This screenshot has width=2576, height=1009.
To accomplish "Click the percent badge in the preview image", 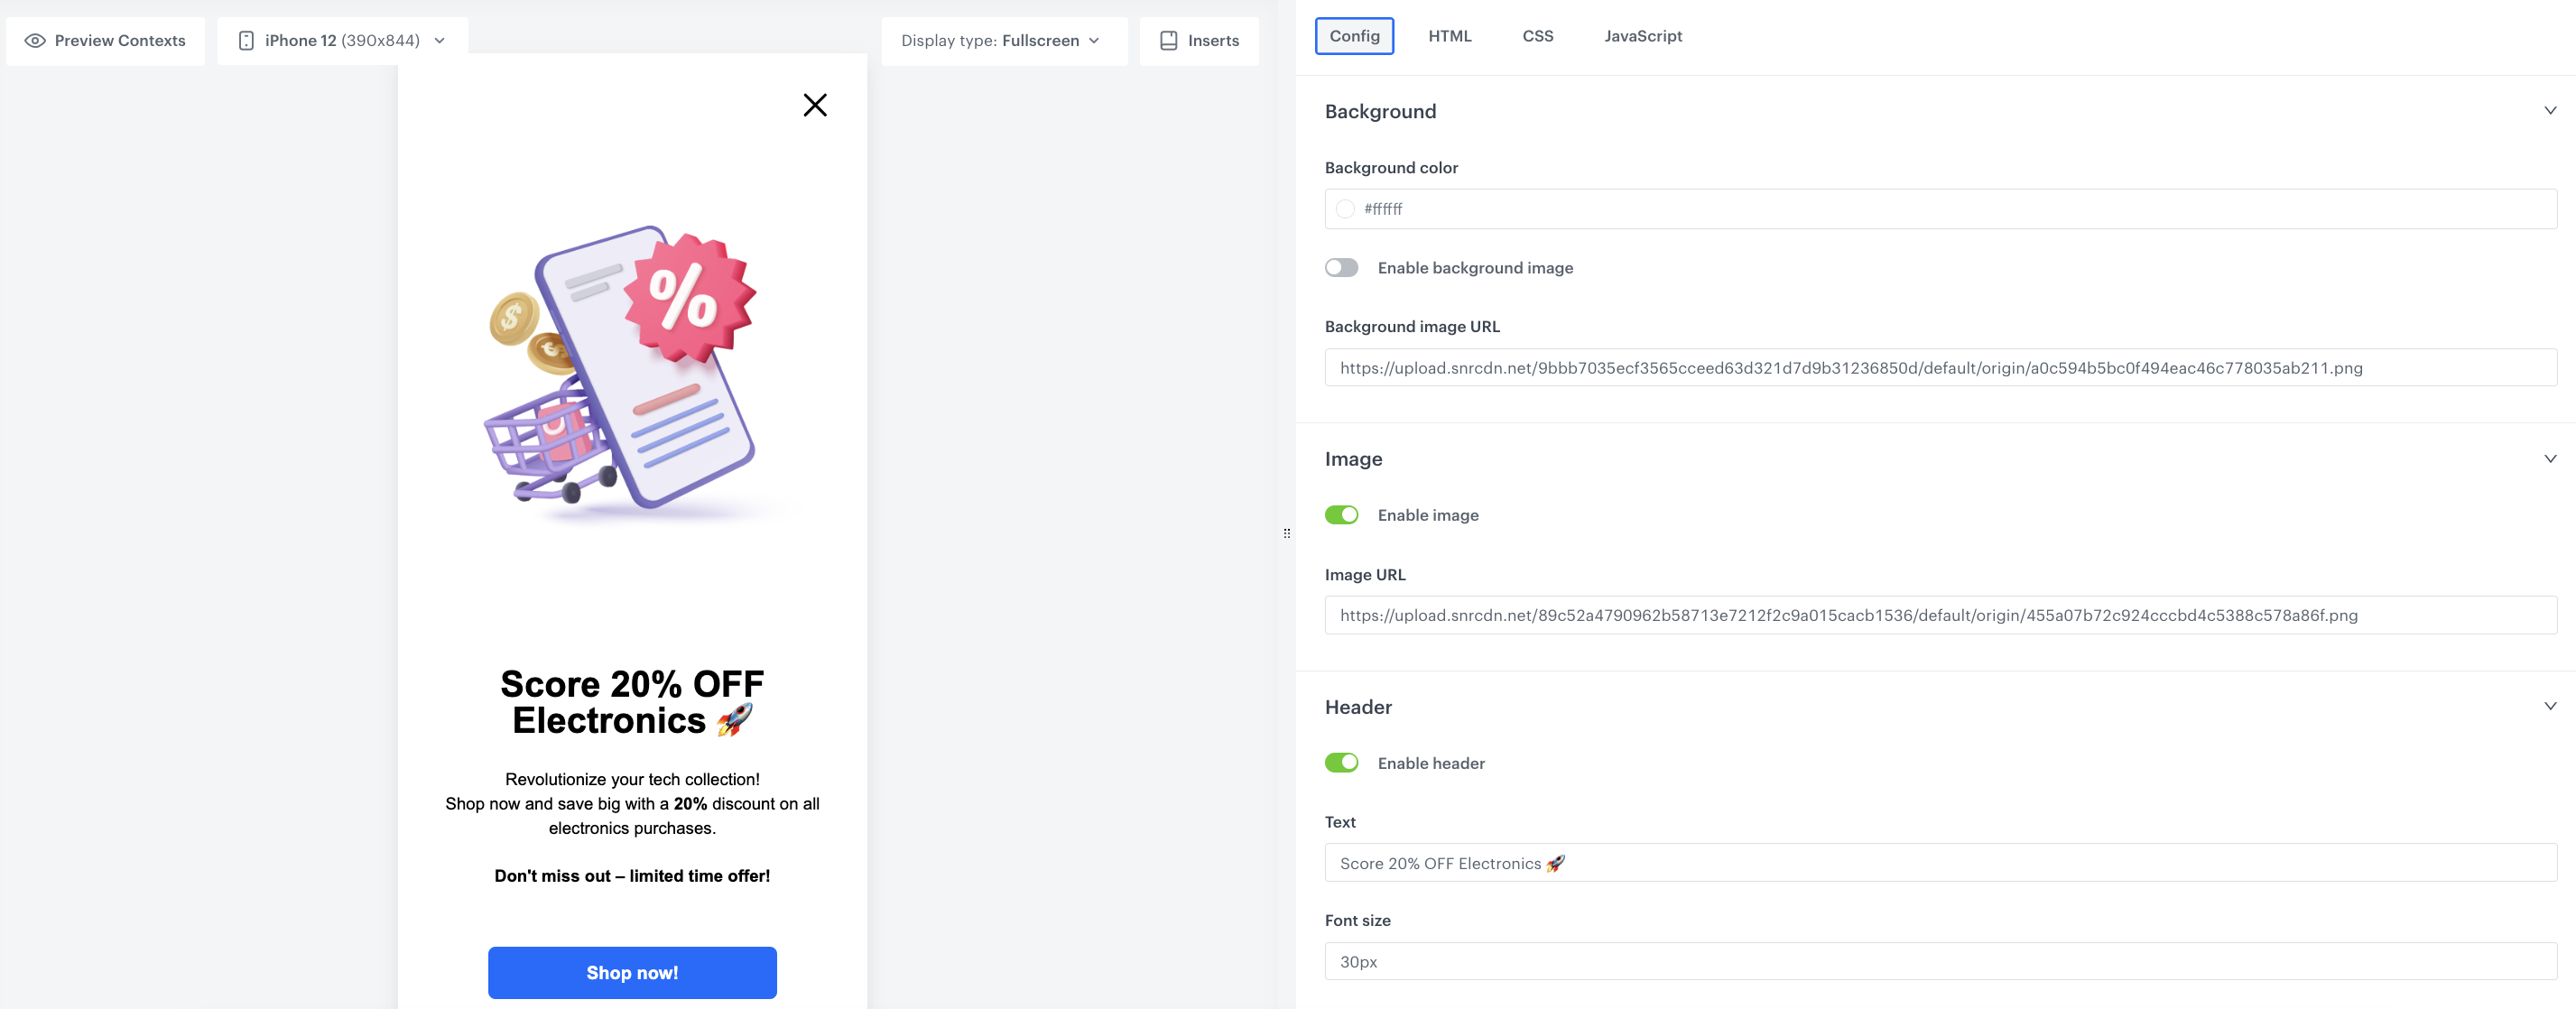I will (690, 297).
